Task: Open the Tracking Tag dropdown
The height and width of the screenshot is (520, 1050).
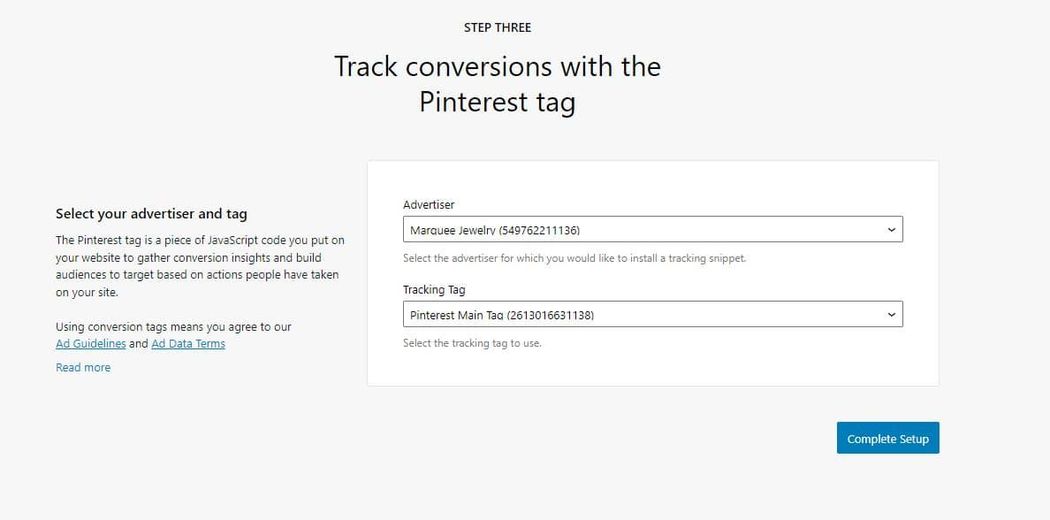Action: (652, 315)
